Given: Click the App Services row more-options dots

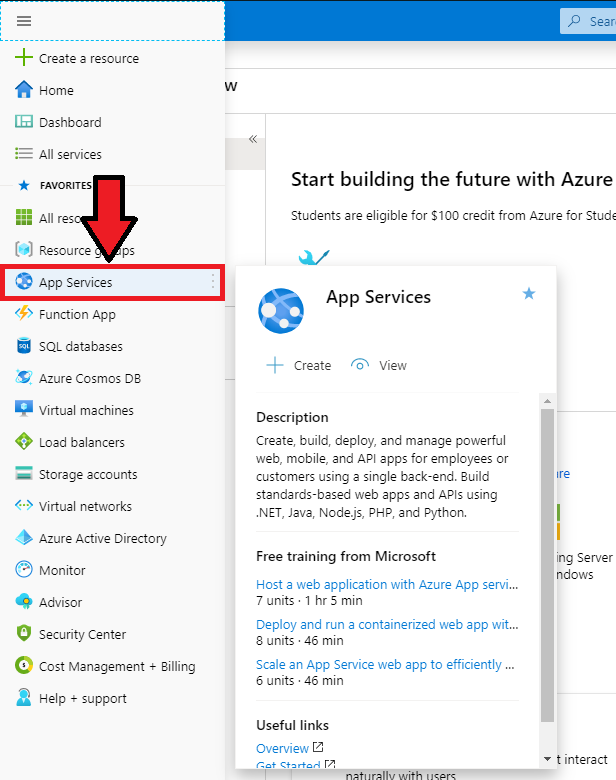Looking at the screenshot, I should click(x=213, y=282).
